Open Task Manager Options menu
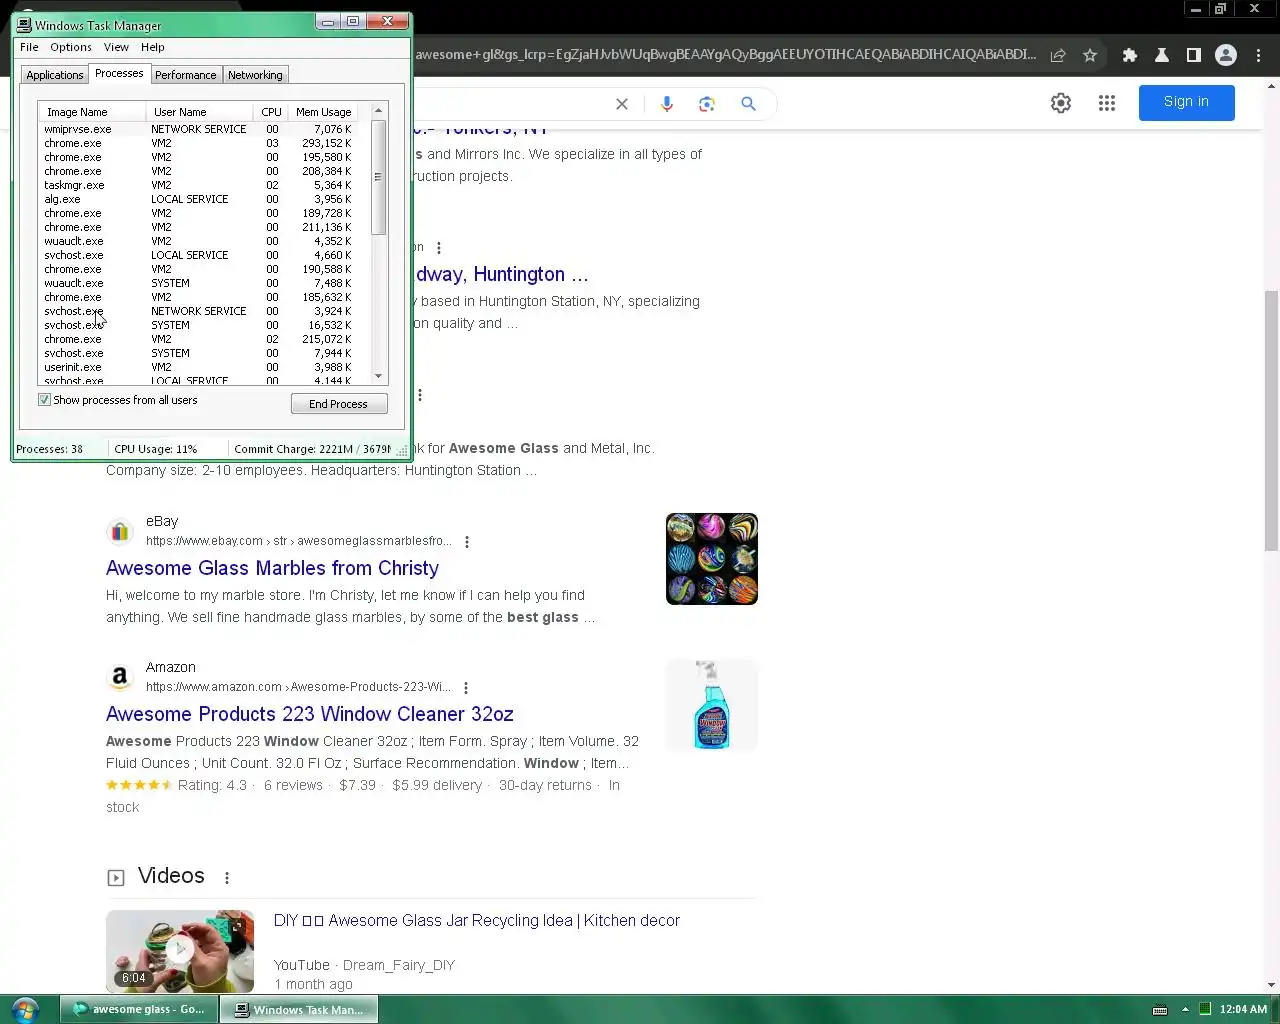This screenshot has height=1024, width=1280. pyautogui.click(x=71, y=47)
